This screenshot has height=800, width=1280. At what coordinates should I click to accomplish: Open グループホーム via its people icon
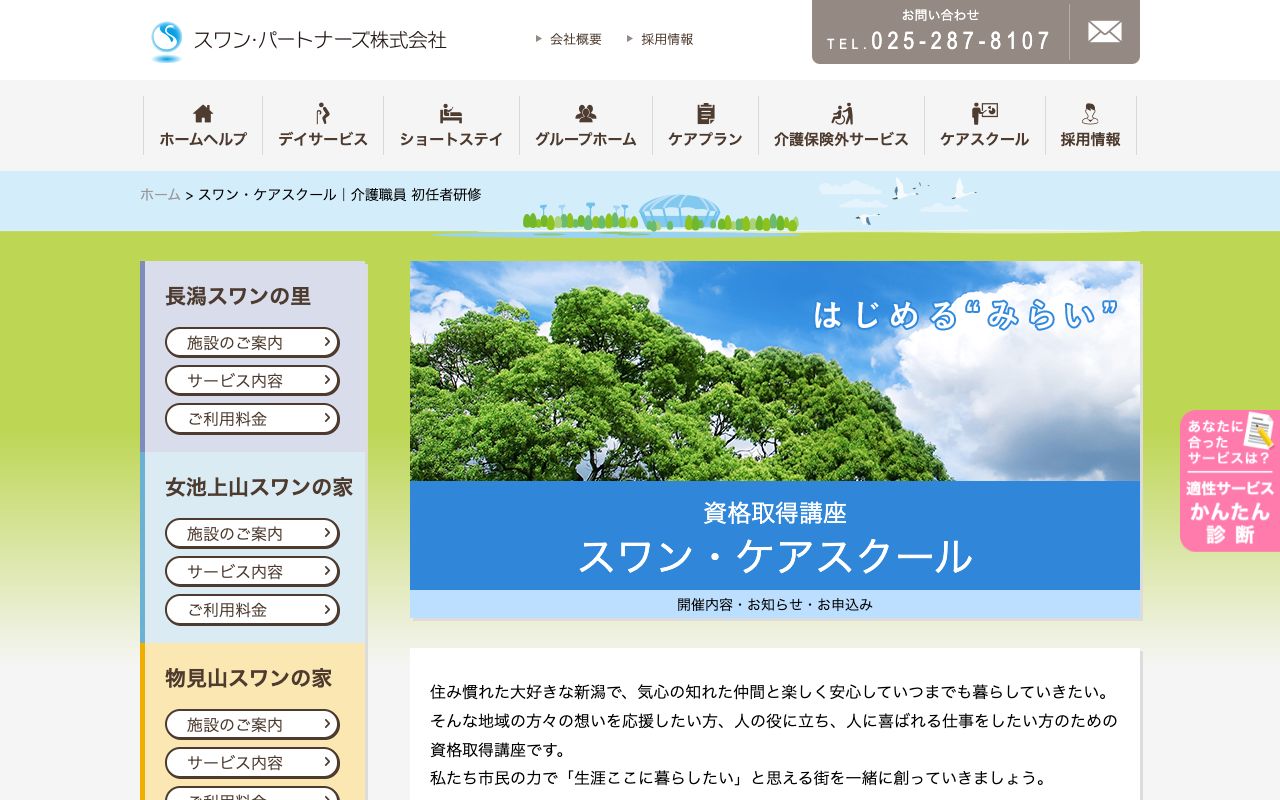pyautogui.click(x=585, y=112)
